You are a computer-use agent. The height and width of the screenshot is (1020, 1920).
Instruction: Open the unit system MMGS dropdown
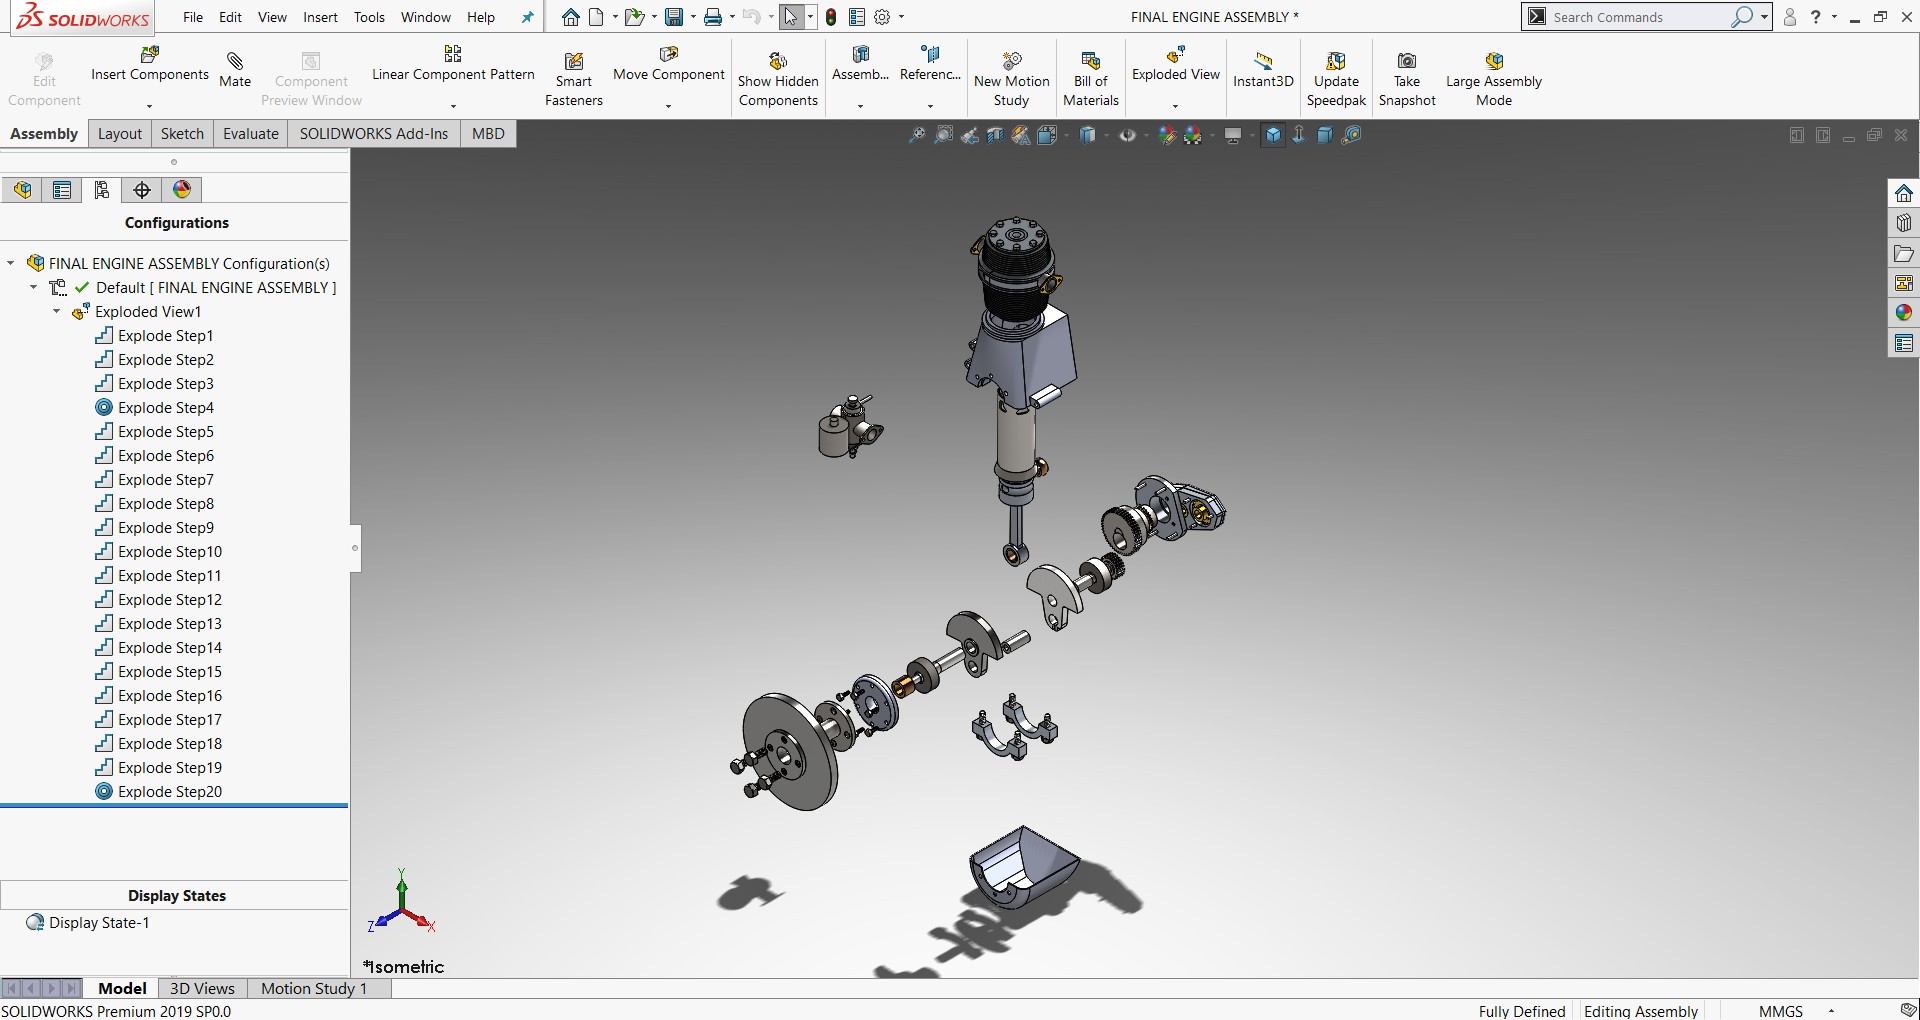[1831, 1011]
